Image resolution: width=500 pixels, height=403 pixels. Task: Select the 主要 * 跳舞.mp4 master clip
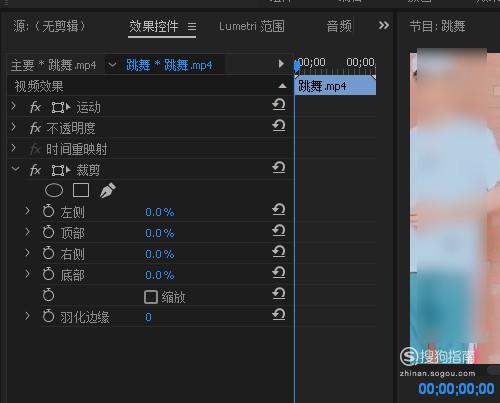(54, 65)
